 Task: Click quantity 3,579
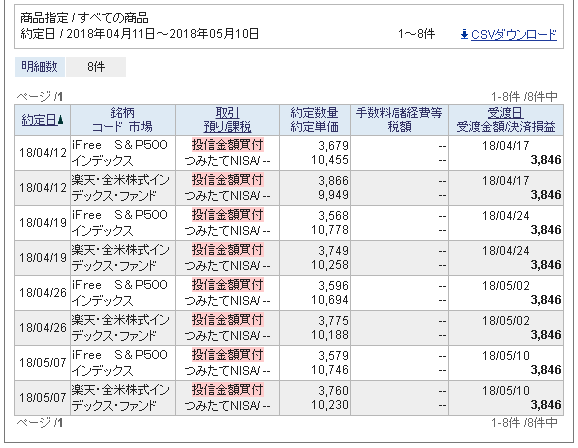334,356
